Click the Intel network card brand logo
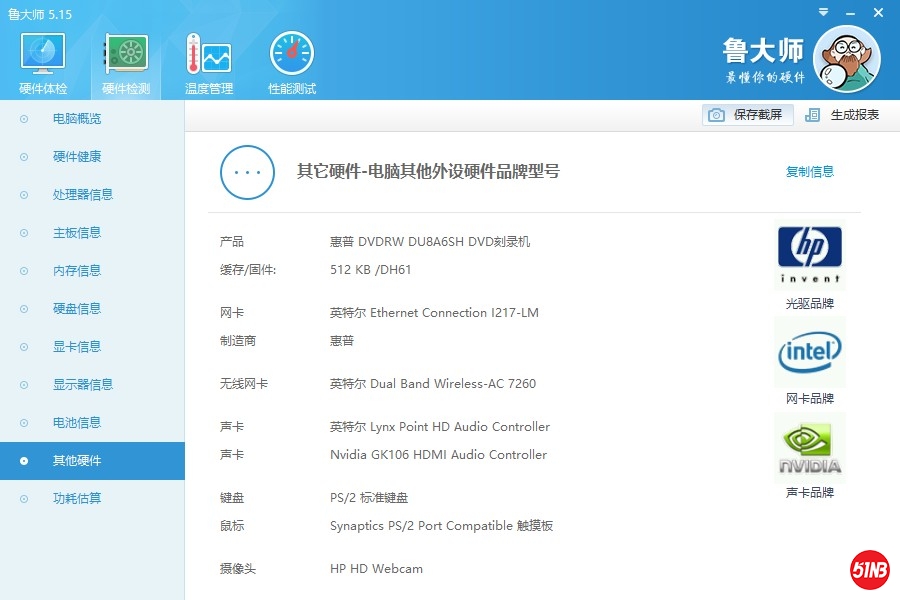Viewport: 900px width, 600px height. coord(809,352)
